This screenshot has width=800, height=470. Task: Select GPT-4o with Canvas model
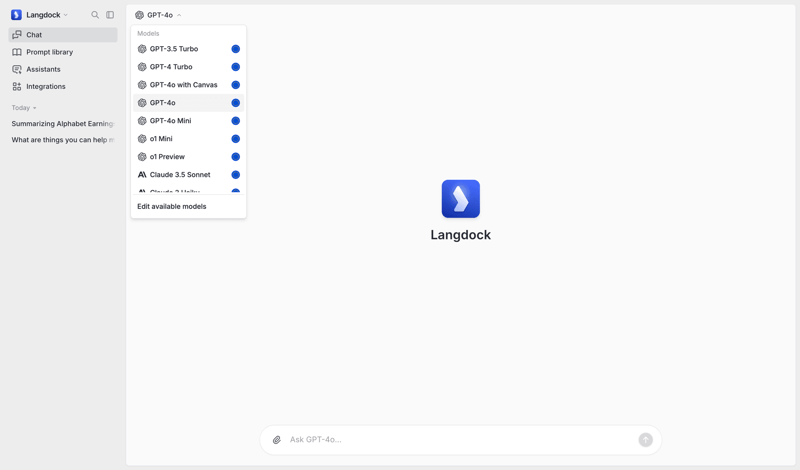pyautogui.click(x=188, y=85)
